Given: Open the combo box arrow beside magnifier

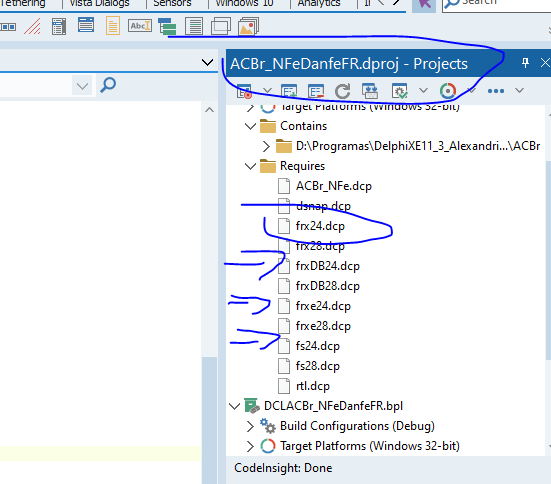Looking at the screenshot, I should coord(82,85).
